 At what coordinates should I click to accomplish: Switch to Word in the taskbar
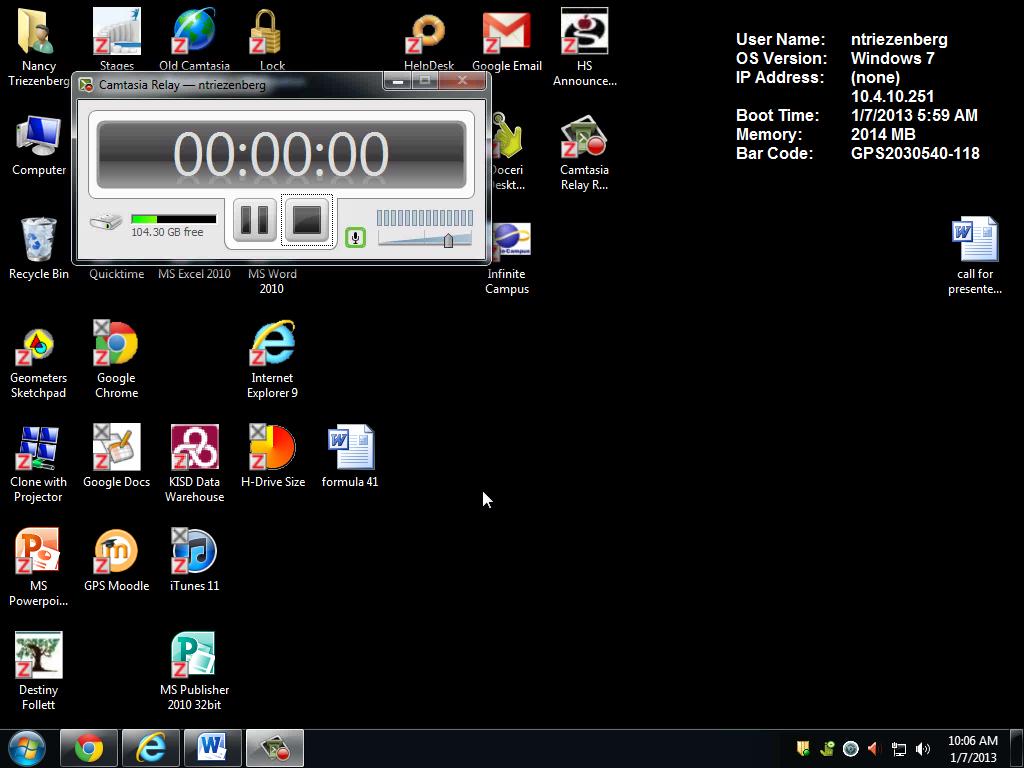point(213,748)
